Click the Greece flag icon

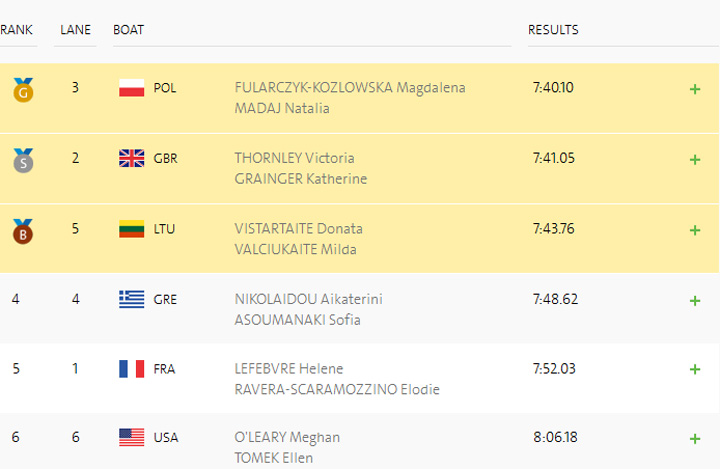(131, 299)
